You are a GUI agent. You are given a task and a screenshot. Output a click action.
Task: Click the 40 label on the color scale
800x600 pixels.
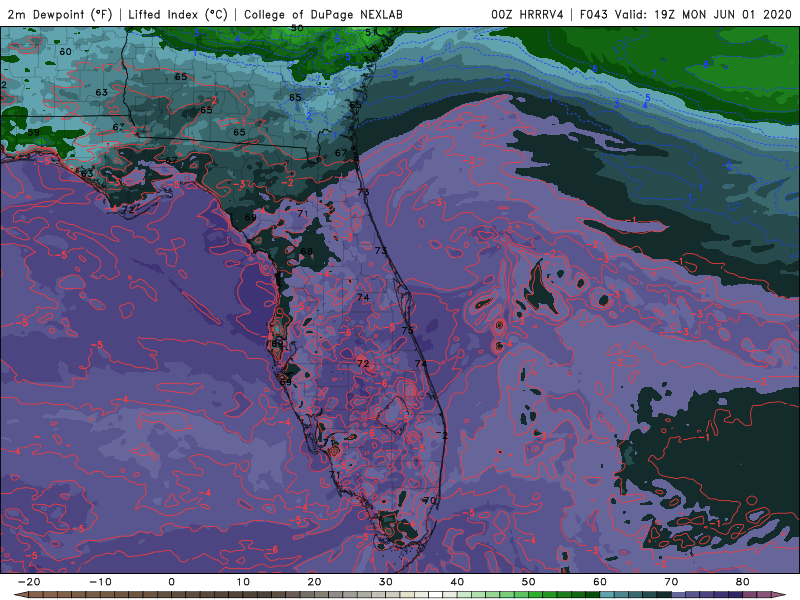(457, 582)
